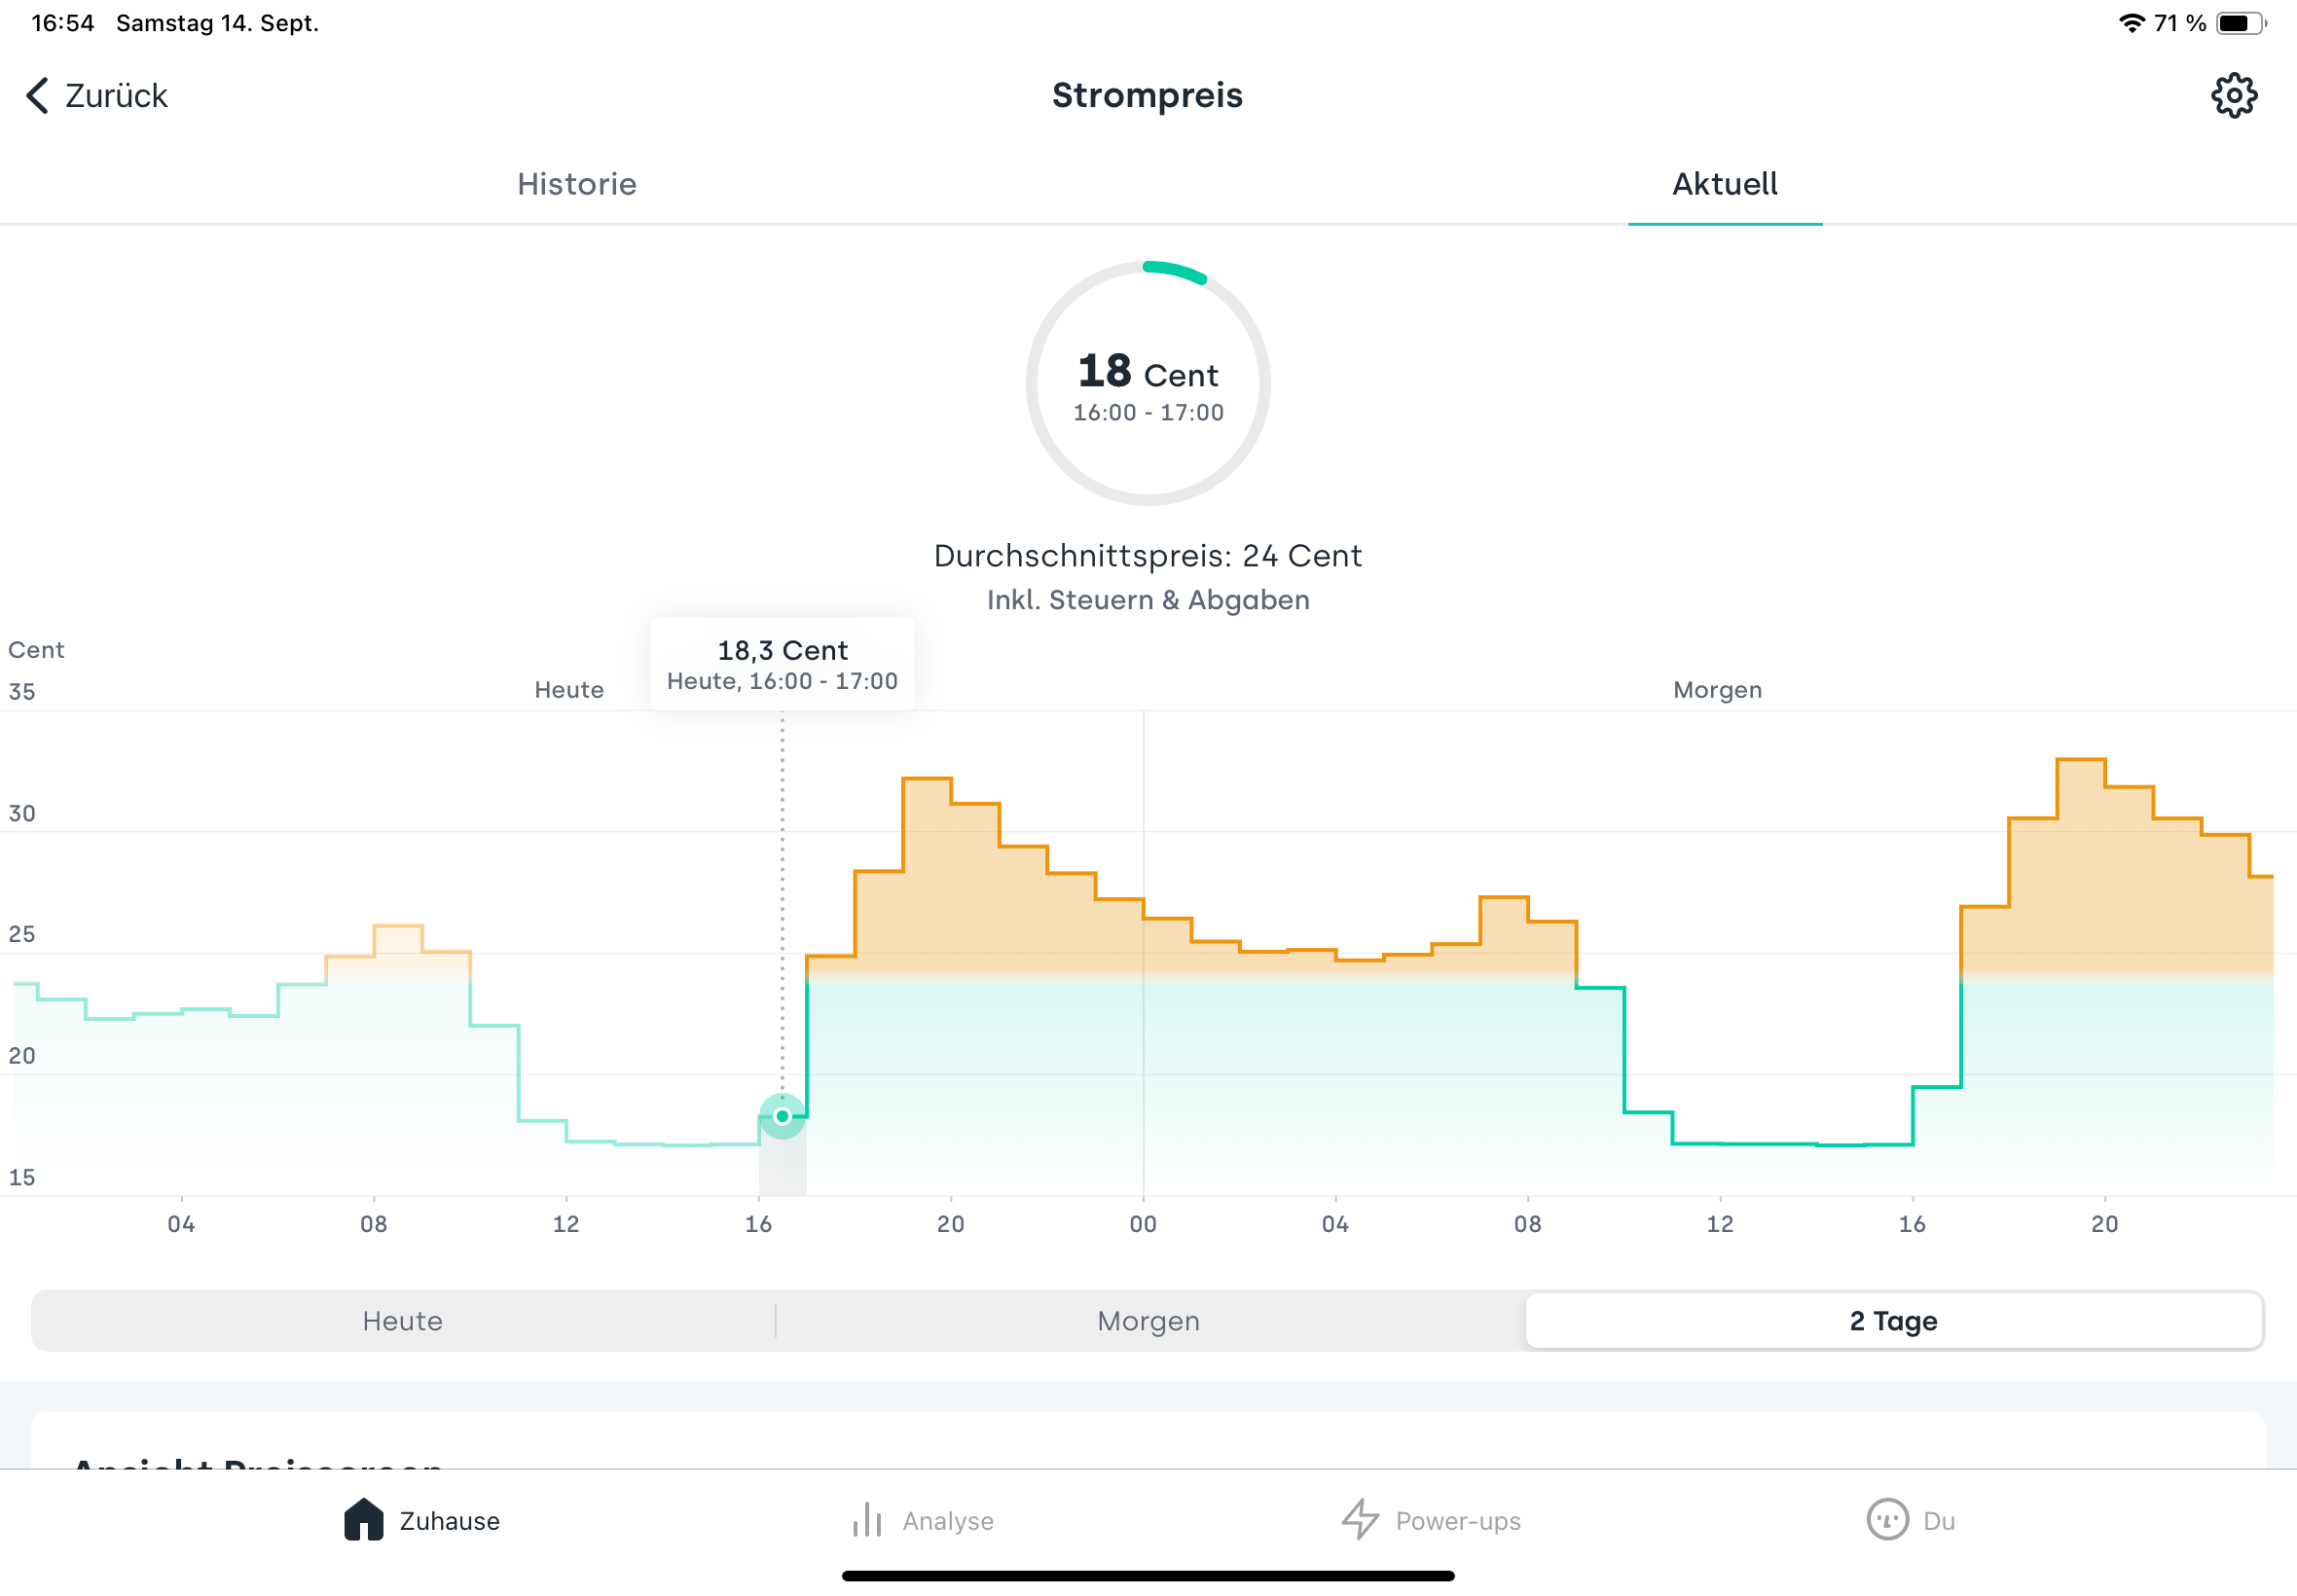Viewport: 2297px width, 1596px height.
Task: Tap the current price marker dot on chart
Action: 782,1116
